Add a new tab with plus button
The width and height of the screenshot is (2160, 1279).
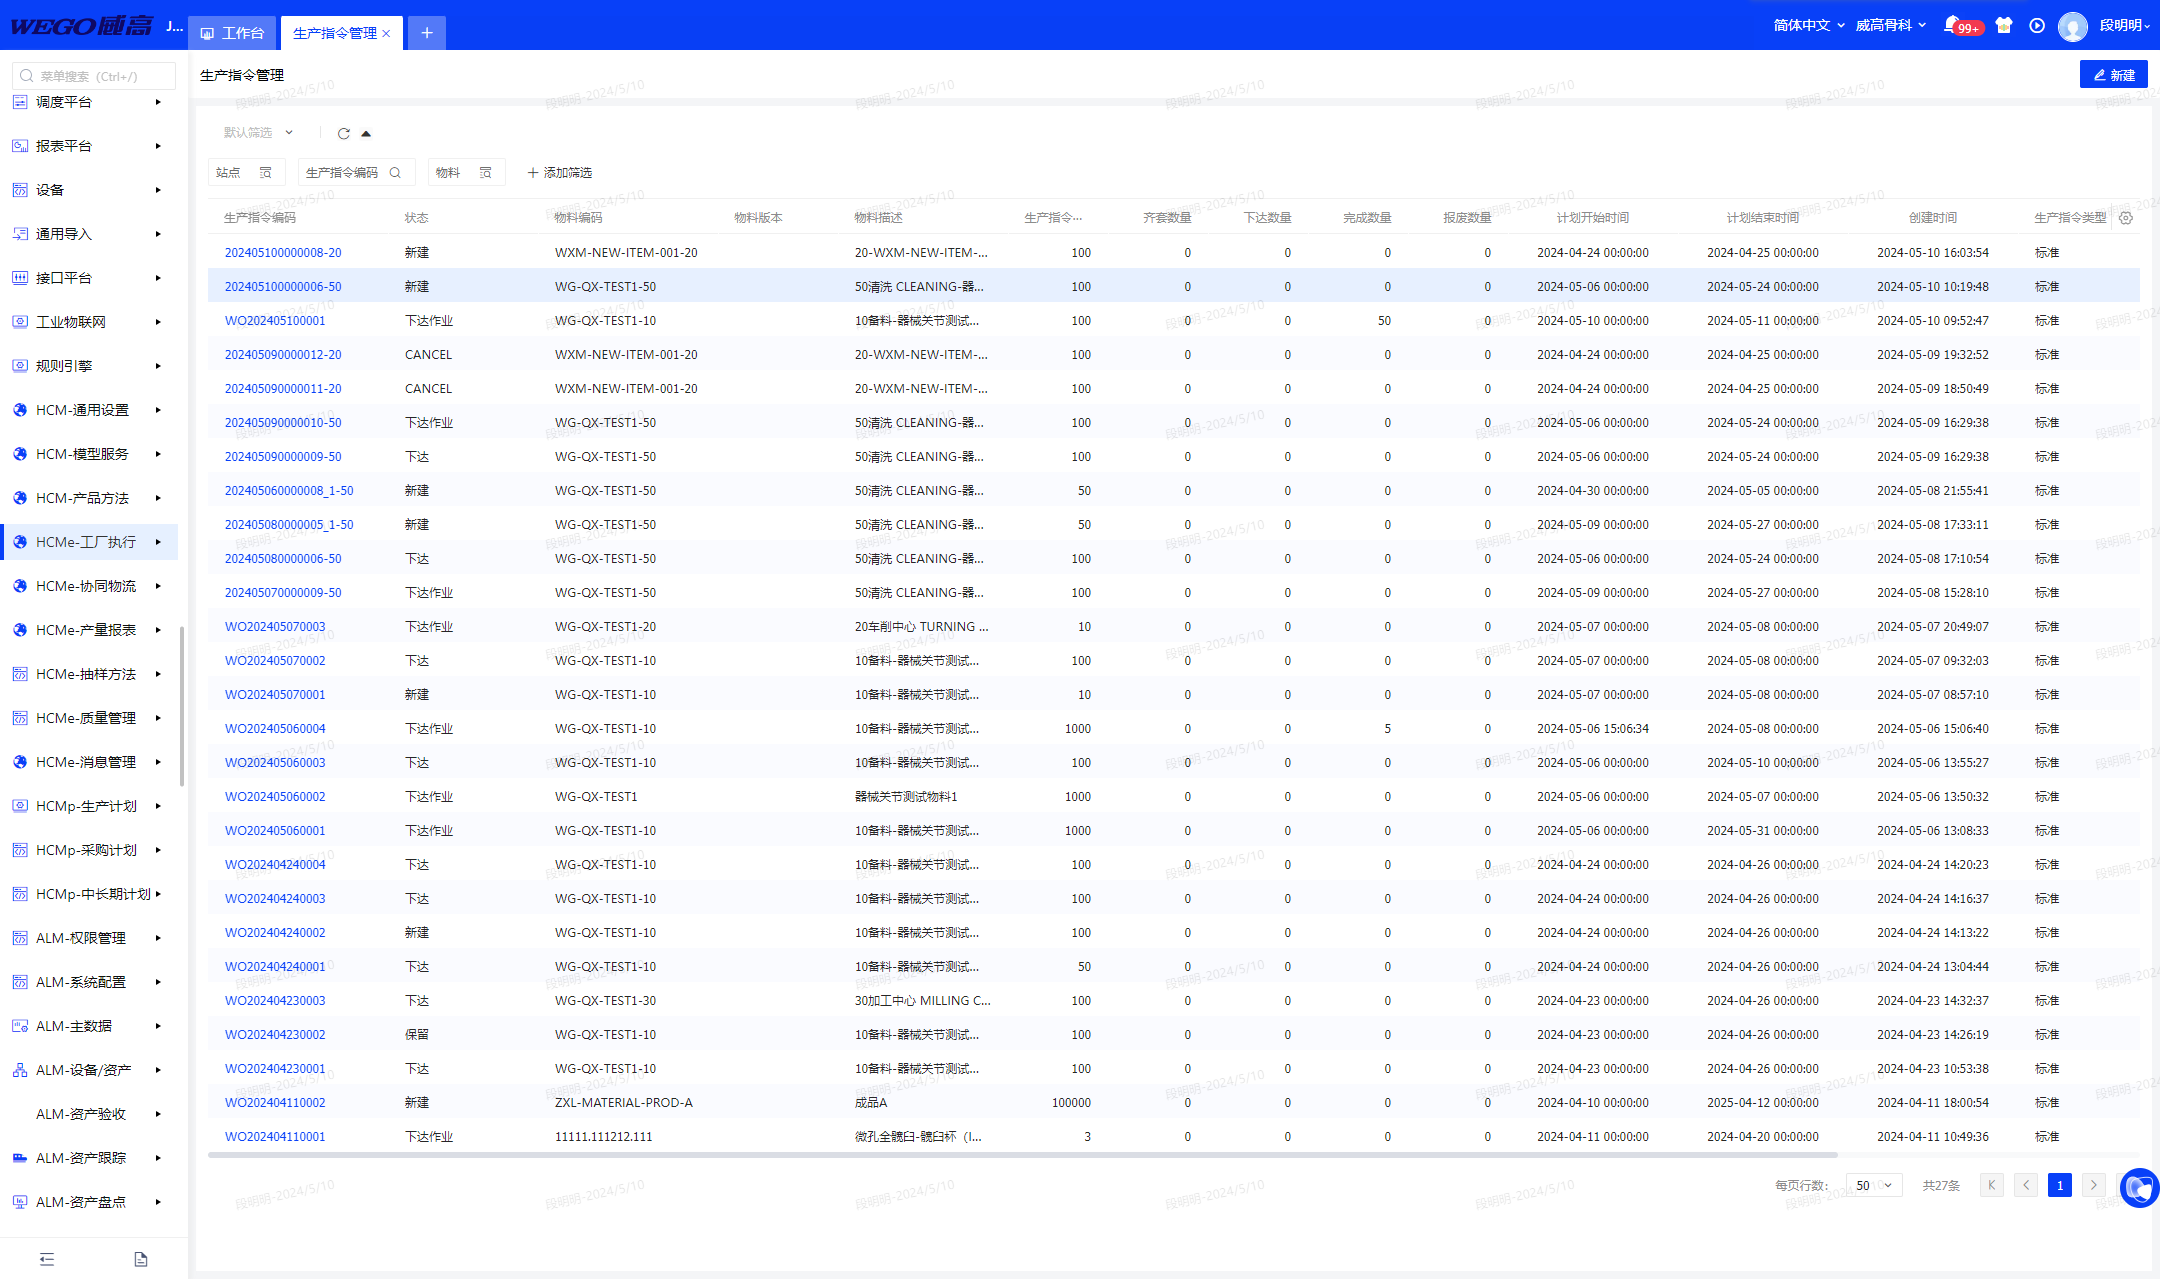427,33
